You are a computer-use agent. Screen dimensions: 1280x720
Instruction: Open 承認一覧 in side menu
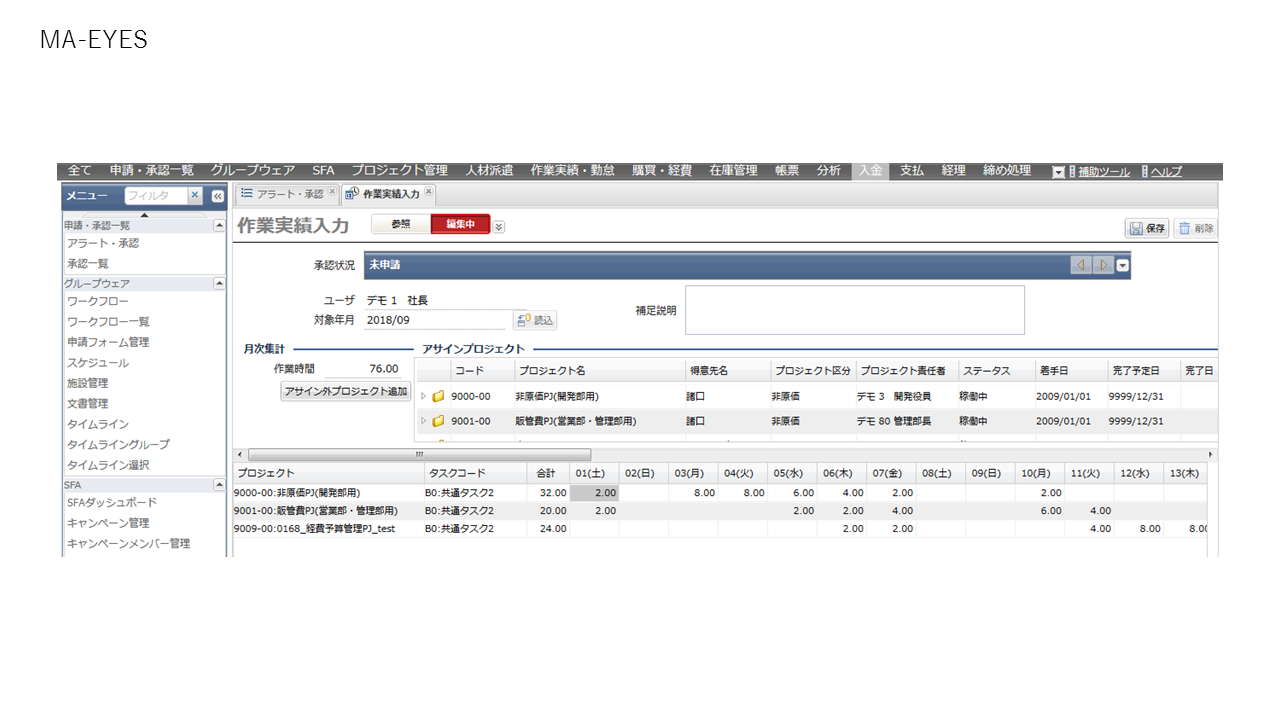[x=88, y=264]
